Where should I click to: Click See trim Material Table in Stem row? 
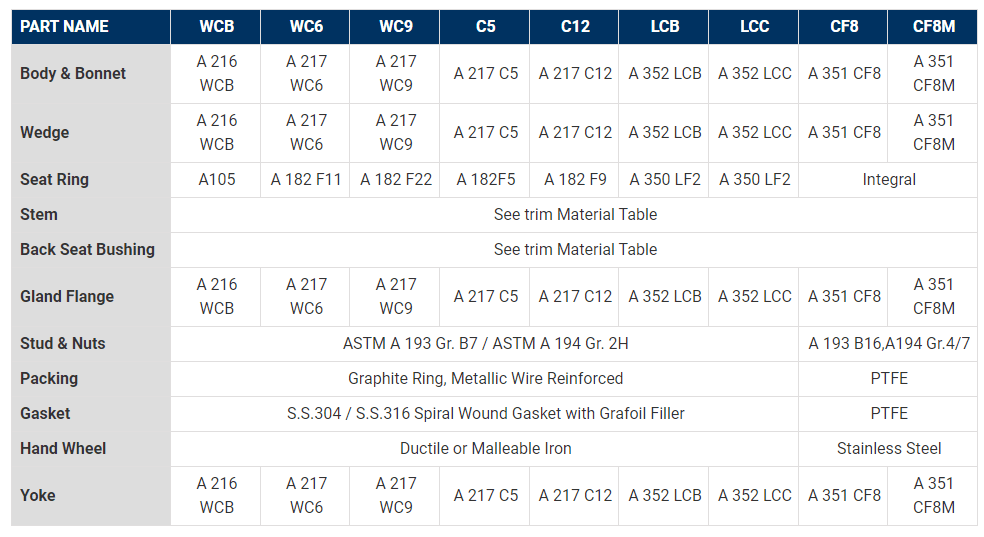coord(575,214)
